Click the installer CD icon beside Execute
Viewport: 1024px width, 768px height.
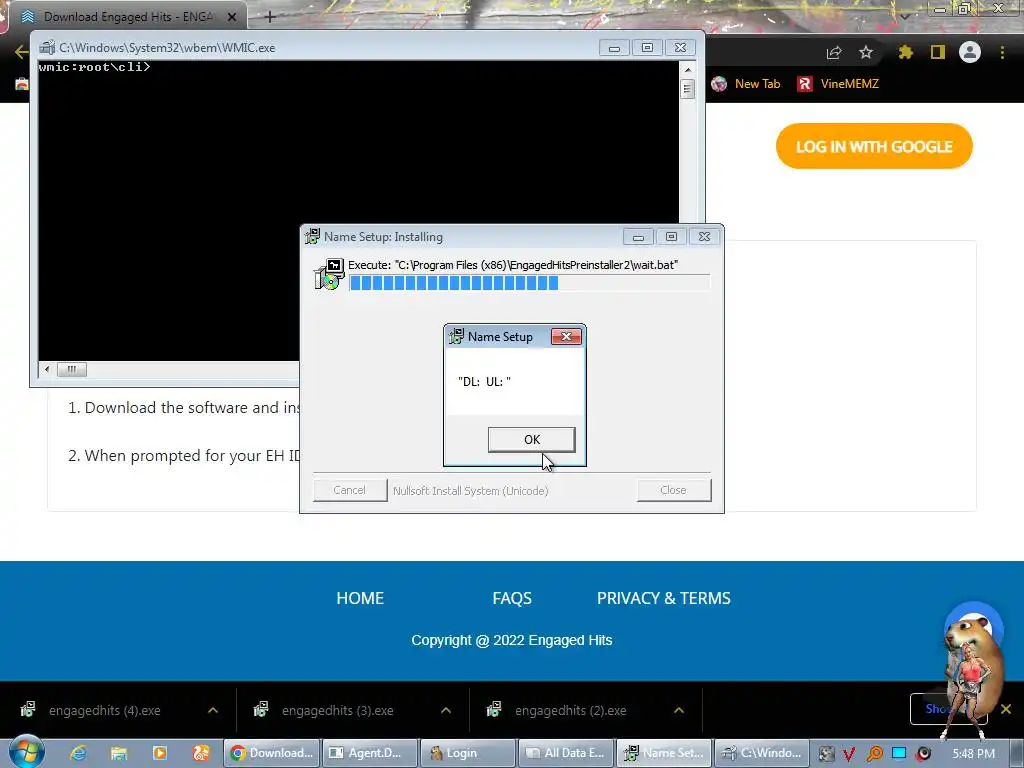point(329,275)
